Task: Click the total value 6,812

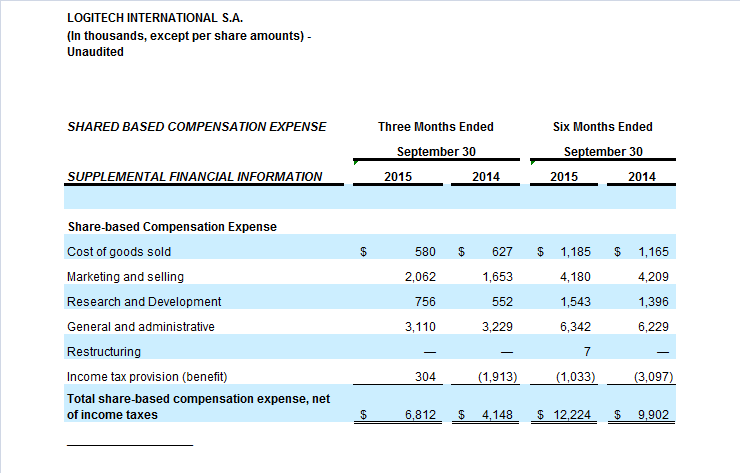Action: (420, 414)
